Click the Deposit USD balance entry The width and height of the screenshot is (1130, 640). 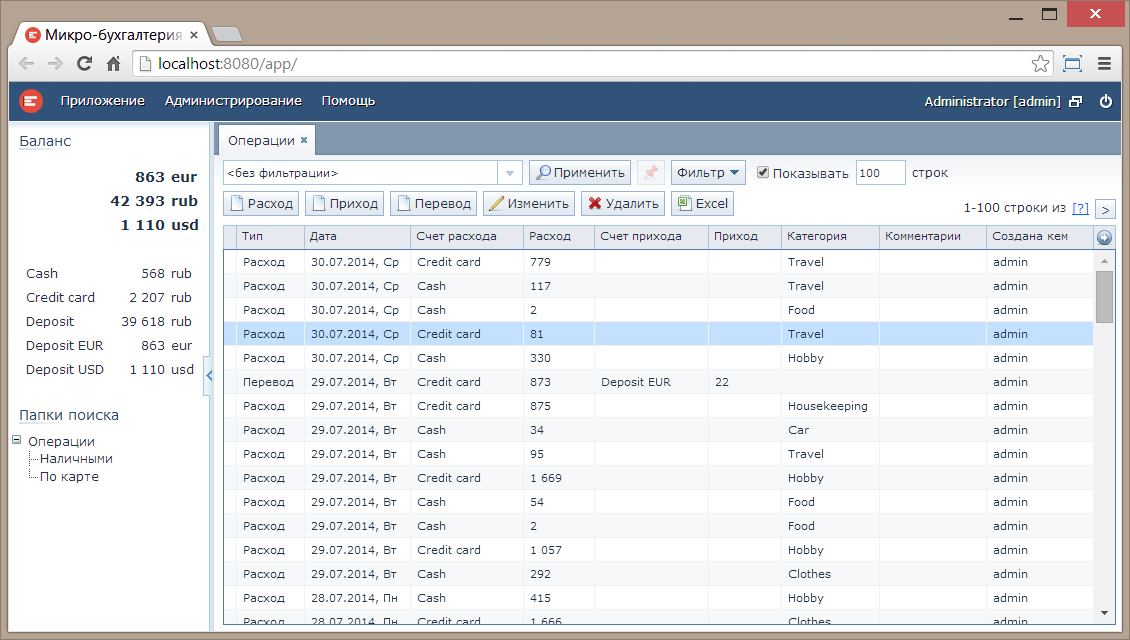click(110, 369)
